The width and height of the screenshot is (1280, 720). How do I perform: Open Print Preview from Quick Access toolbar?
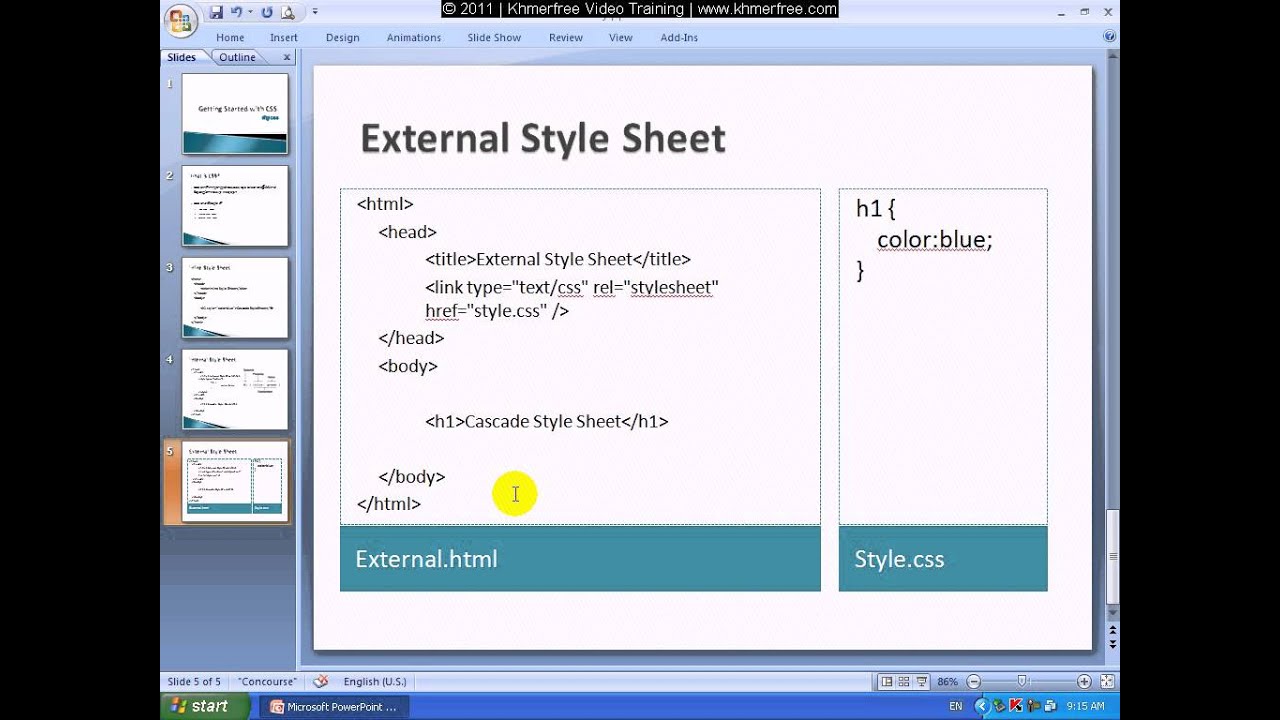point(289,12)
